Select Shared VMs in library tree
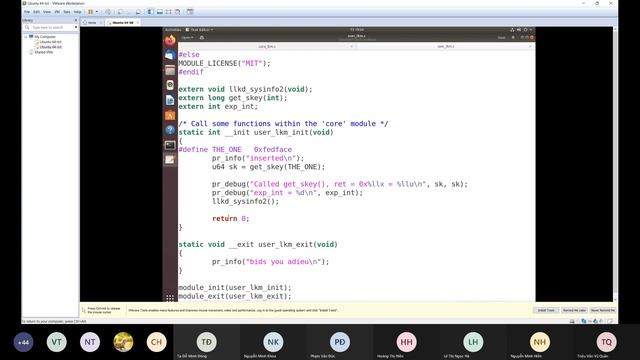The height and width of the screenshot is (360, 640). 43,52
